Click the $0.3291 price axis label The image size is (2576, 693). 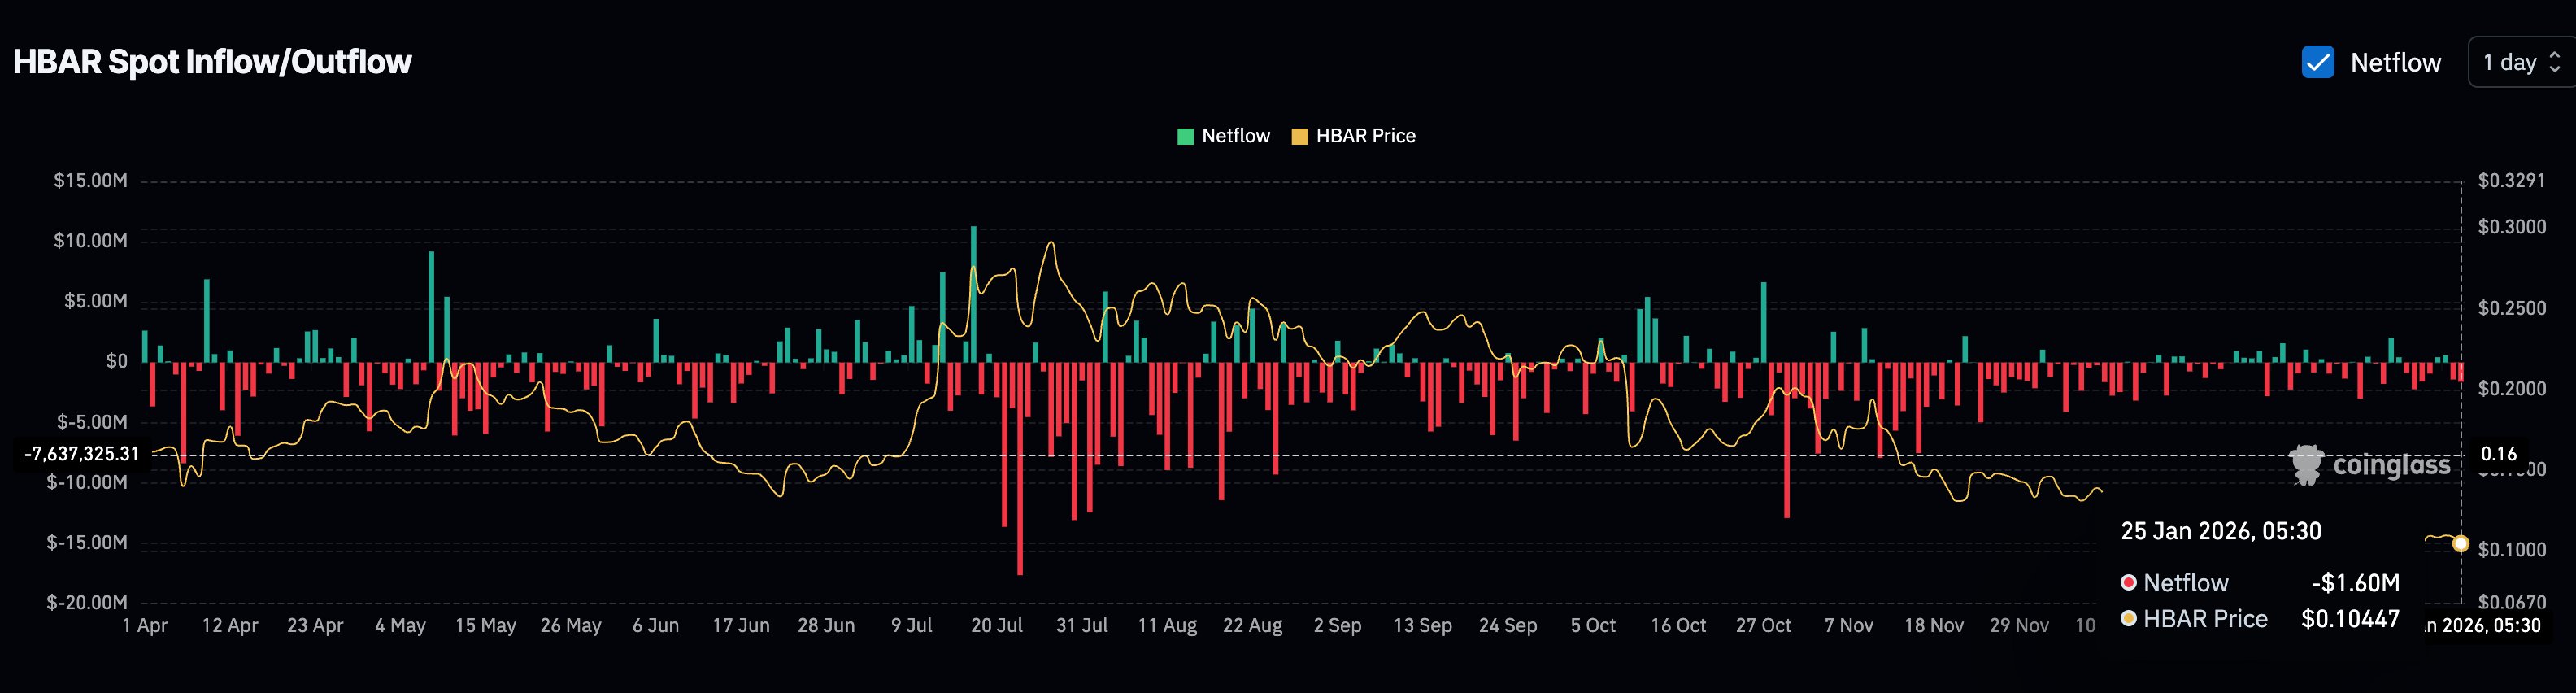2511,181
